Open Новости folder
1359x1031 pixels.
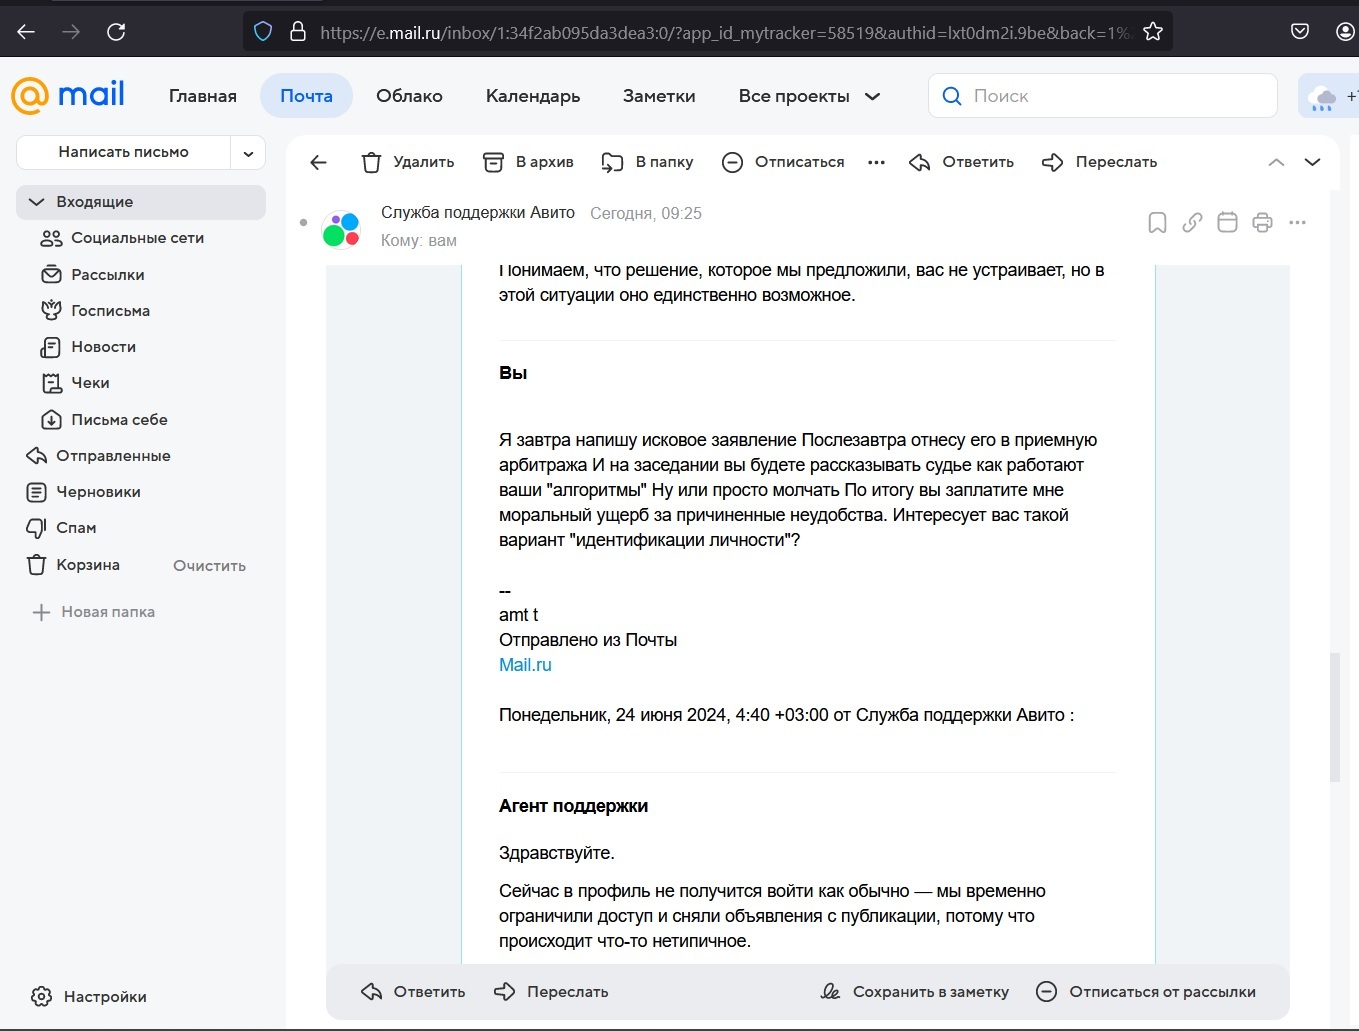point(141,347)
